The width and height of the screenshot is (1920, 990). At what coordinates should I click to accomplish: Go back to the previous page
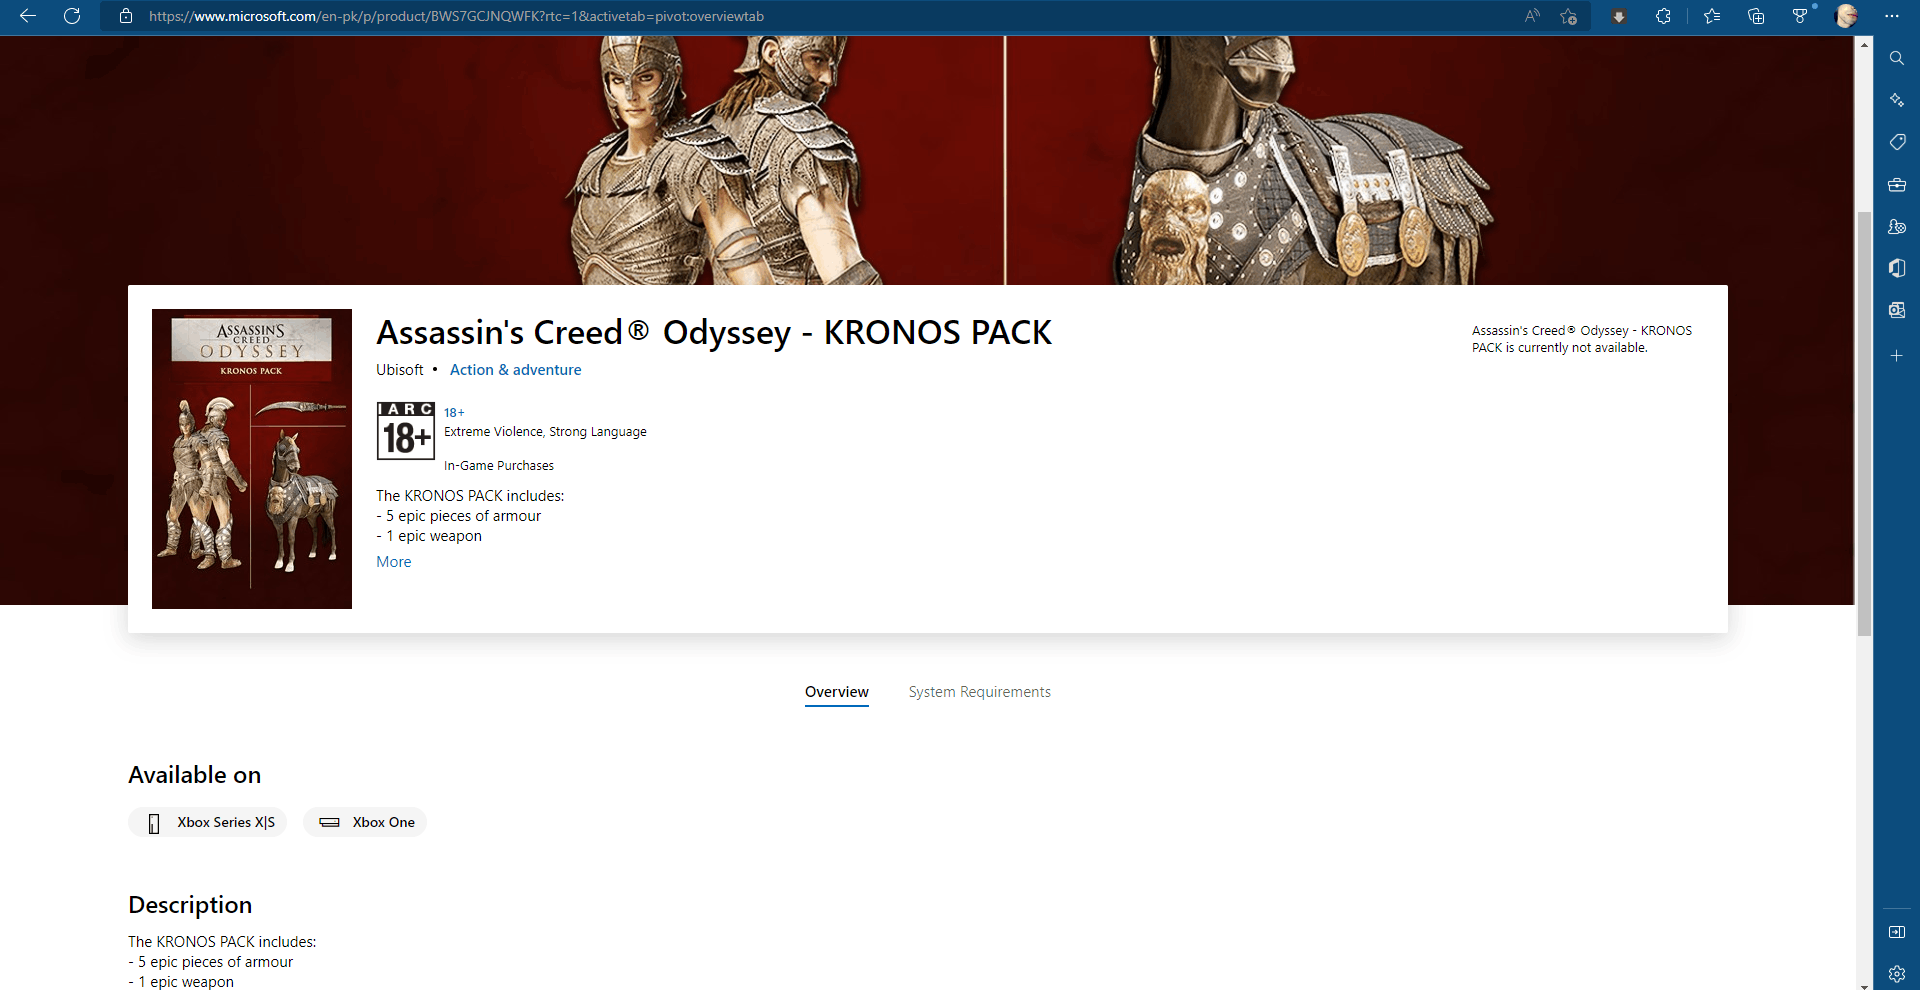pos(28,16)
